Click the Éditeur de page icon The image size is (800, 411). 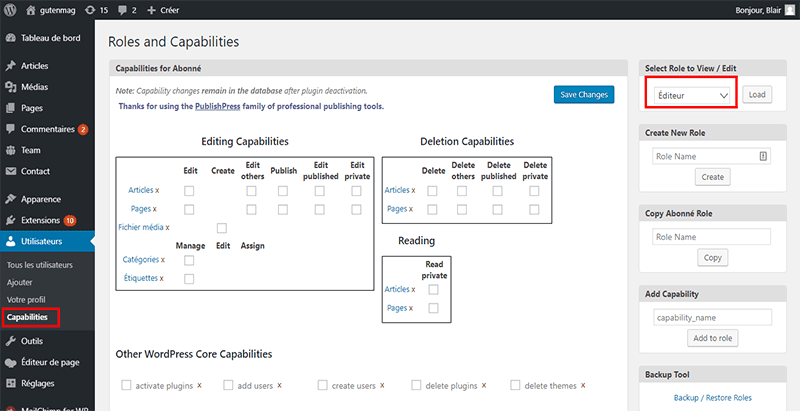tap(11, 363)
